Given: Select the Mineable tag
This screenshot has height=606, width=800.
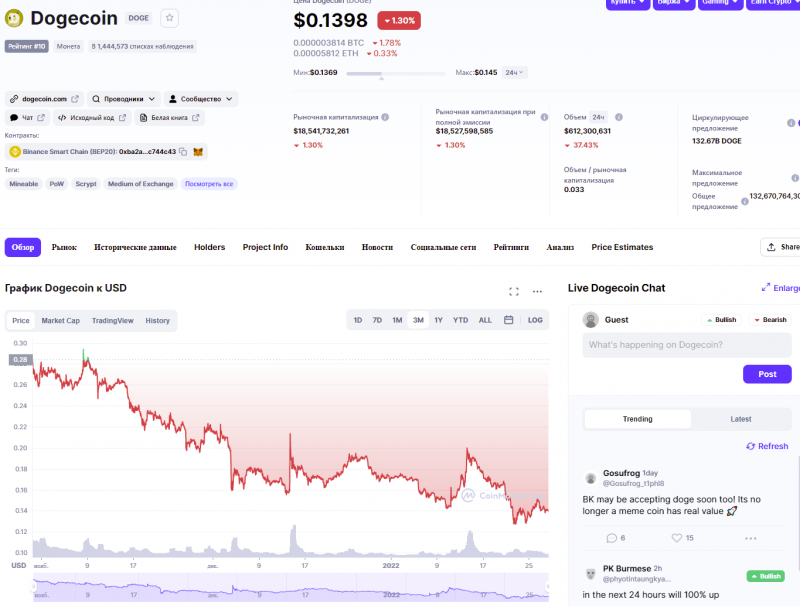Looking at the screenshot, I should [x=23, y=184].
